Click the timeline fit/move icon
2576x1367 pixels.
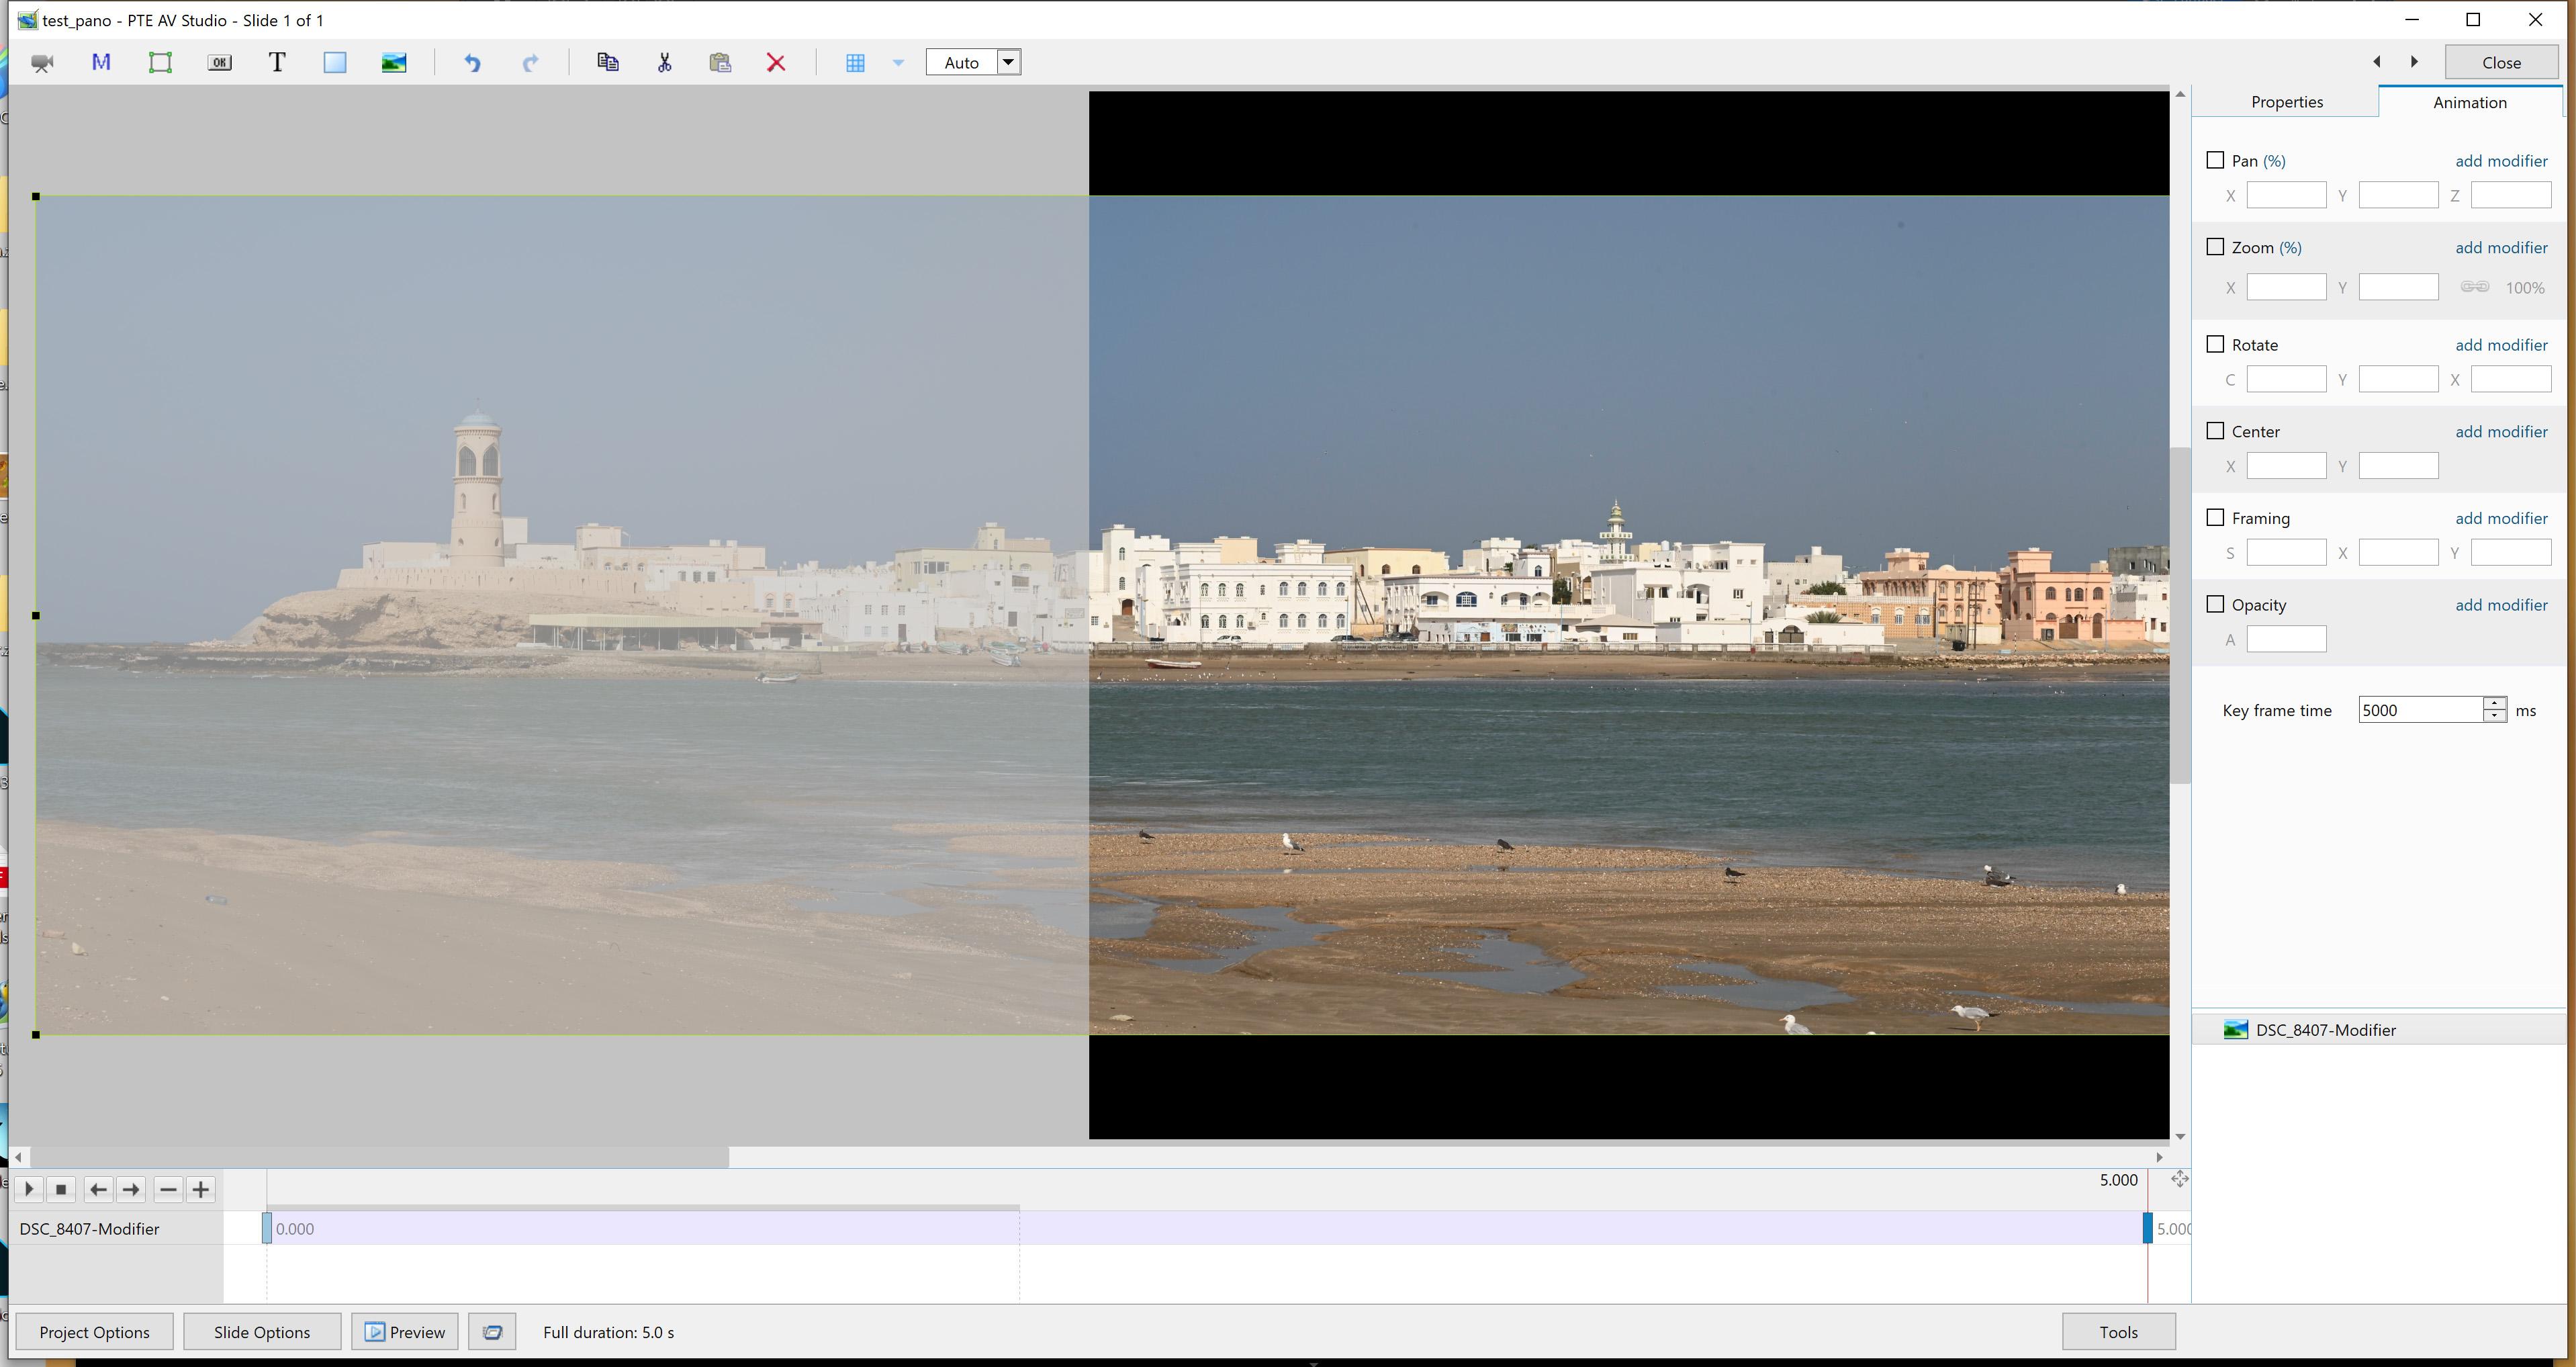coord(2179,1180)
